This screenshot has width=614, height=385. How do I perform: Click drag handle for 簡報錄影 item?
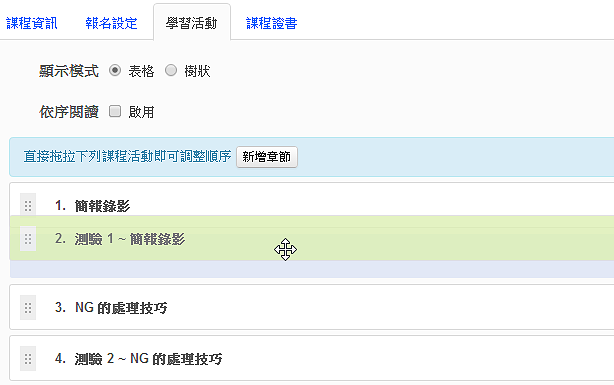tap(28, 205)
